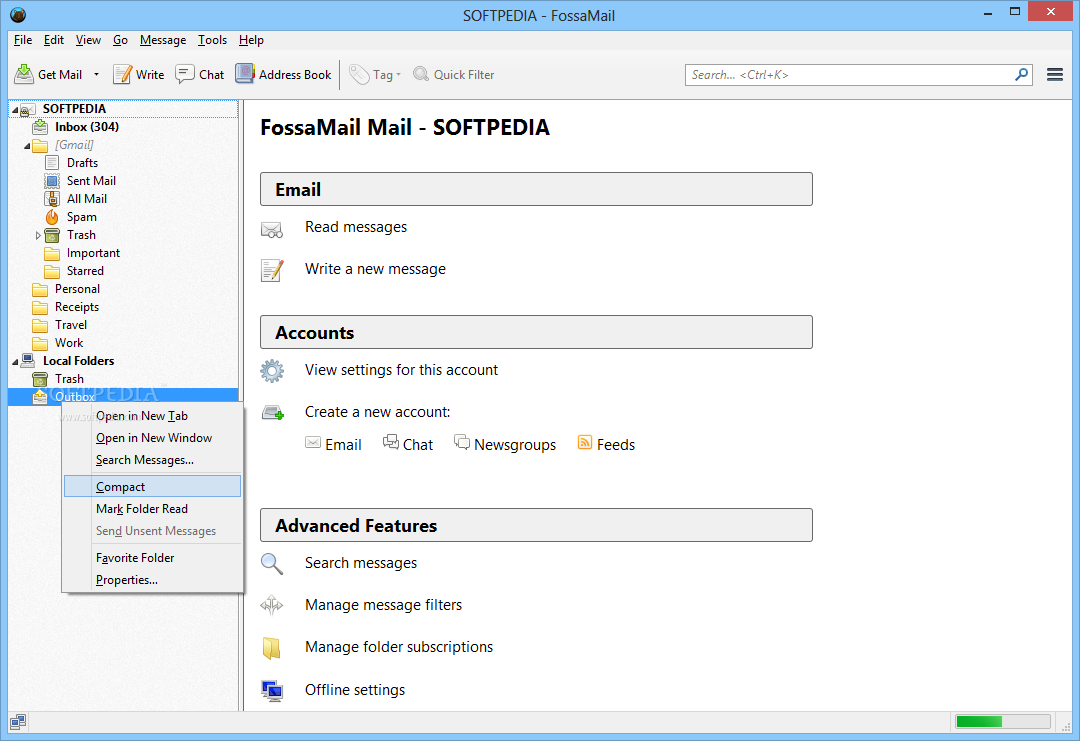Choose Open in New Tab
The height and width of the screenshot is (741, 1080).
point(142,416)
